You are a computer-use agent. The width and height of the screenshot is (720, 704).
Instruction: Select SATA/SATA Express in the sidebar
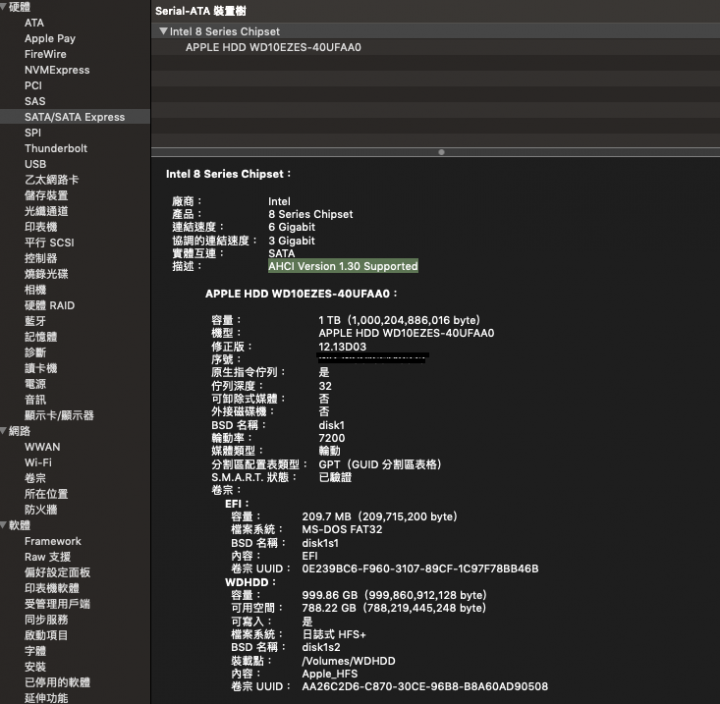coord(74,117)
